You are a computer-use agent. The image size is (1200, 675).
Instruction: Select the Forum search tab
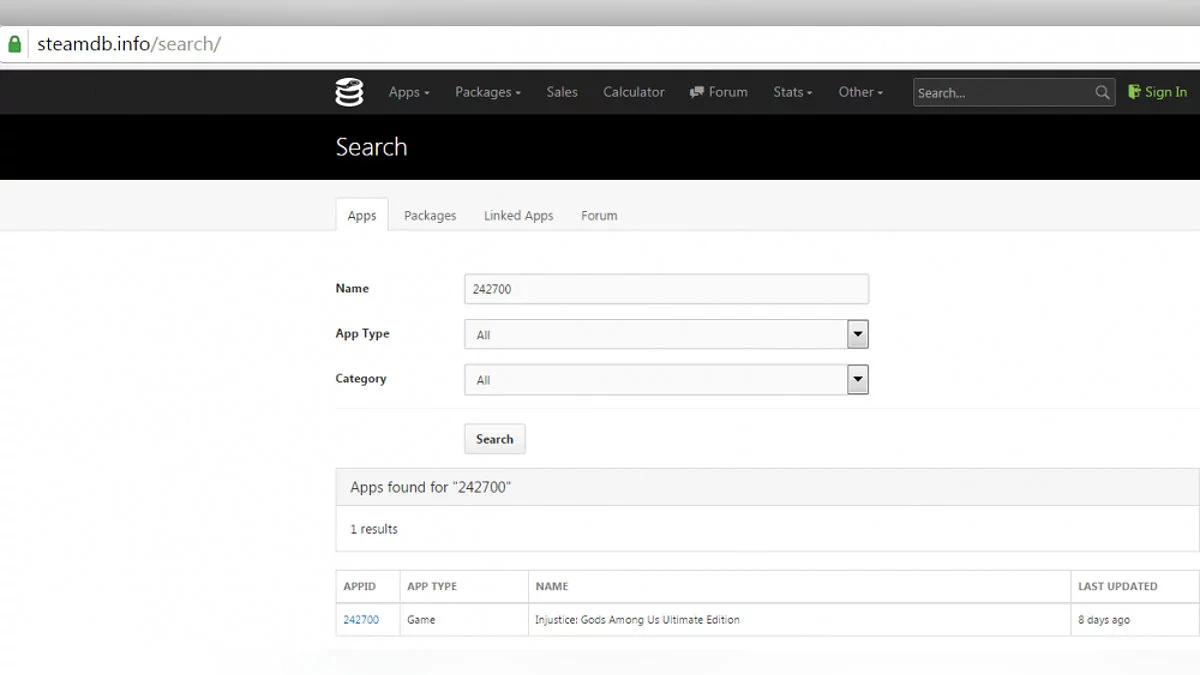pos(599,215)
